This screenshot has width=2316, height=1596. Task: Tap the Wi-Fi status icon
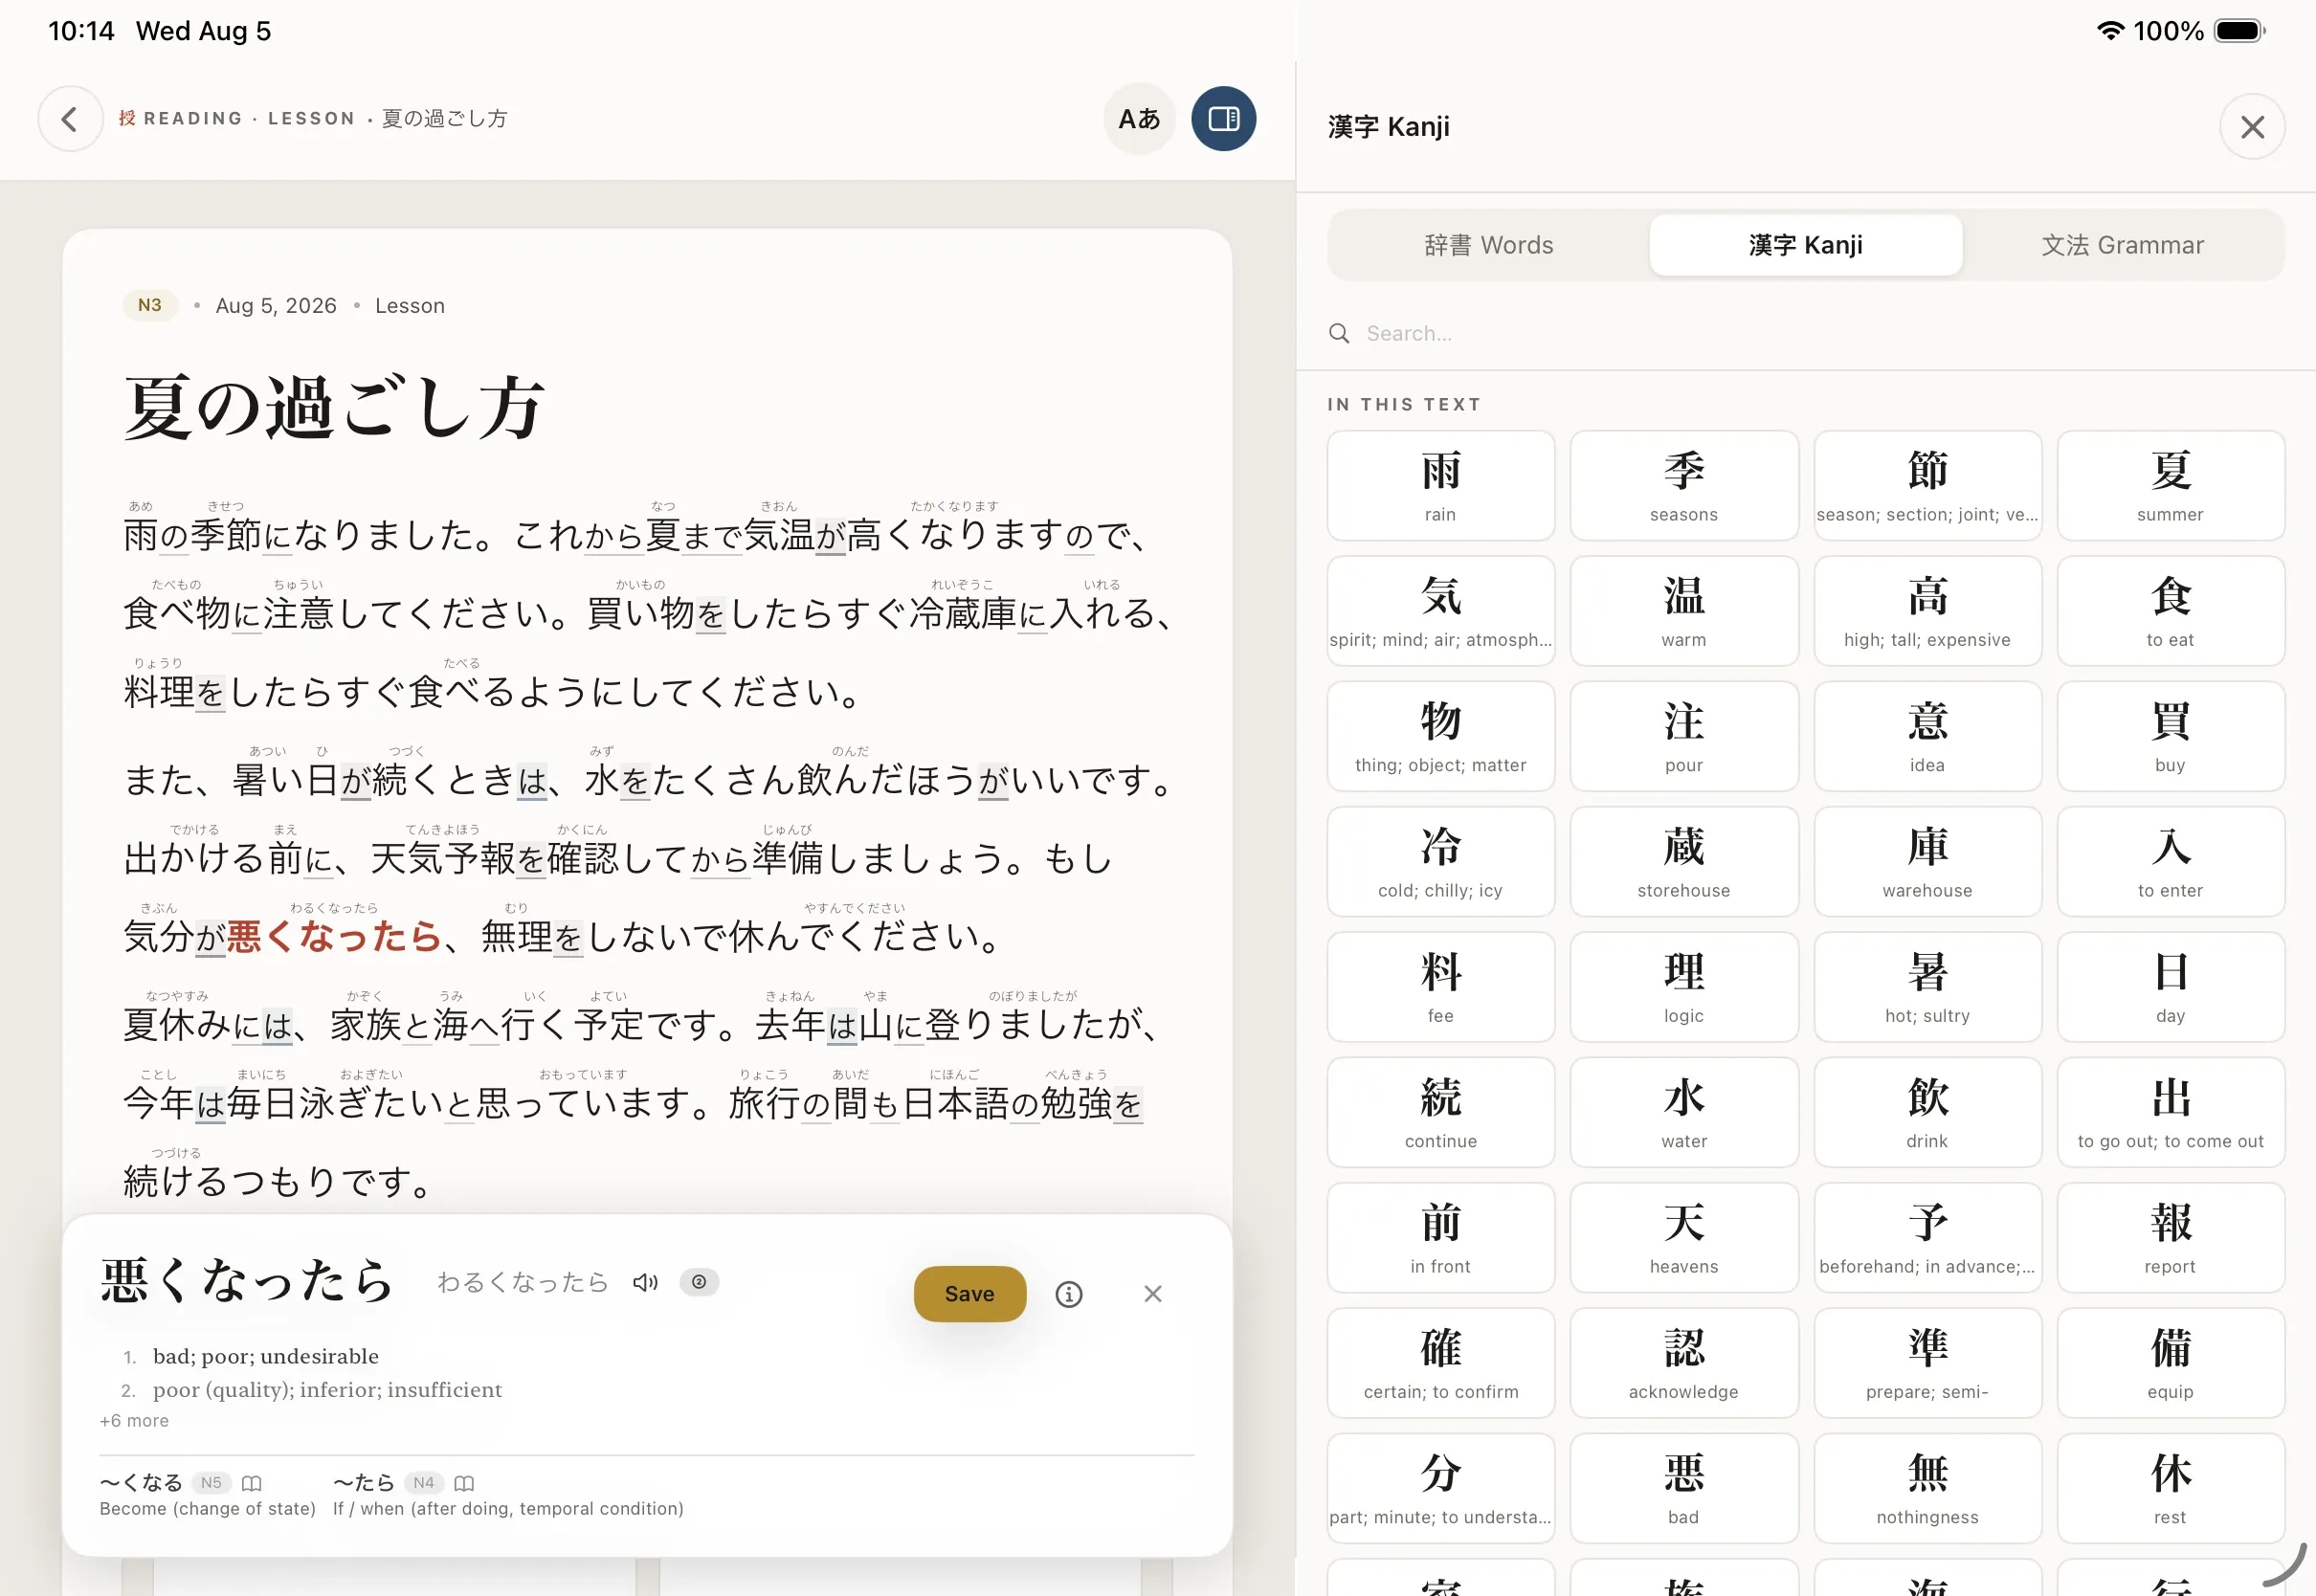2110,31
